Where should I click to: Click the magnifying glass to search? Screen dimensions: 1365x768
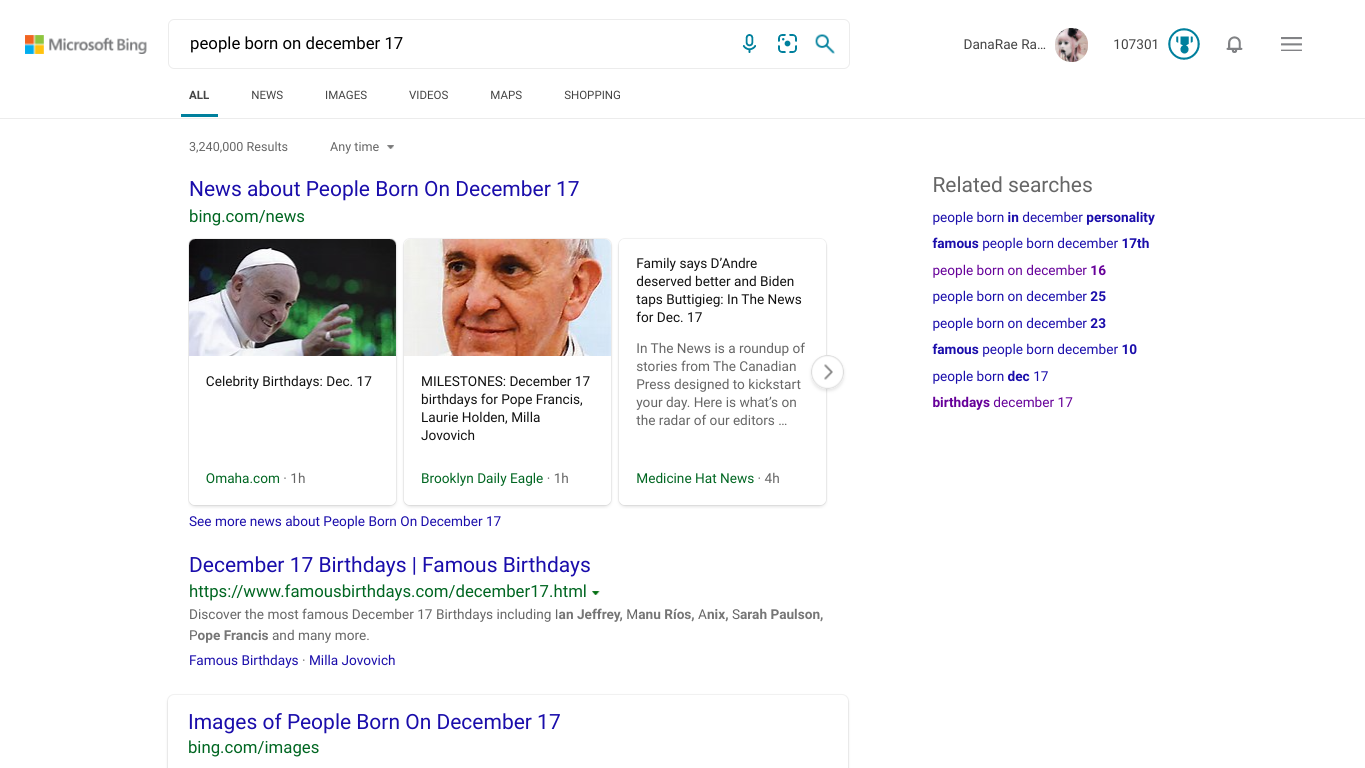(824, 43)
